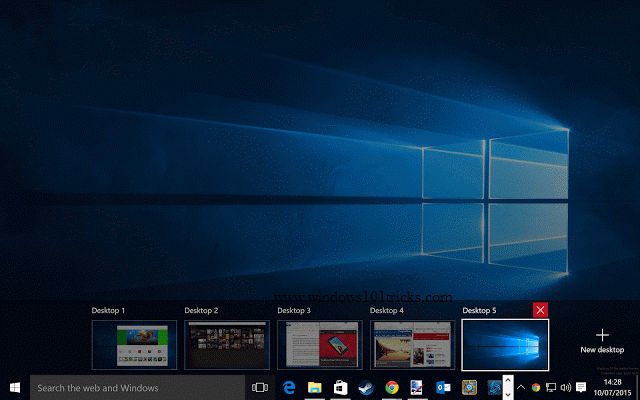Click the Search the web and Windows box
Viewport: 640px width, 400px height.
pos(138,387)
